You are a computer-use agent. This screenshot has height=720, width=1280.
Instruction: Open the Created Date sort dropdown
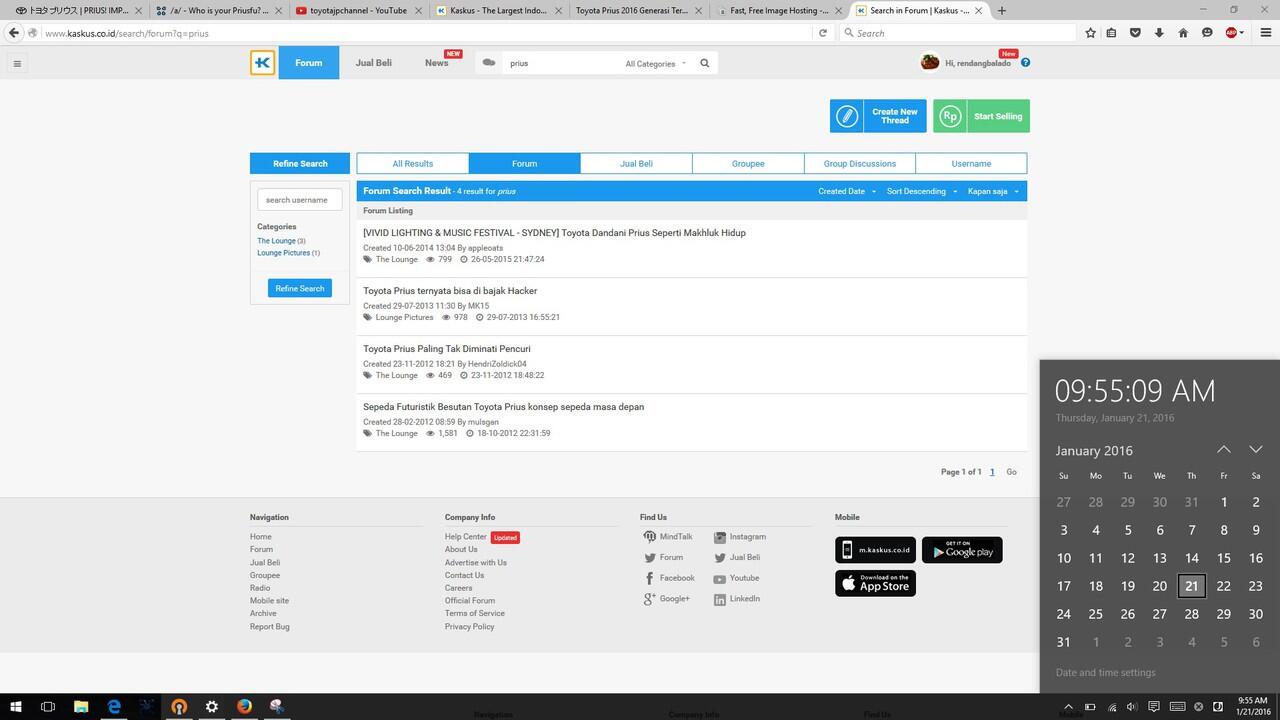pos(847,191)
